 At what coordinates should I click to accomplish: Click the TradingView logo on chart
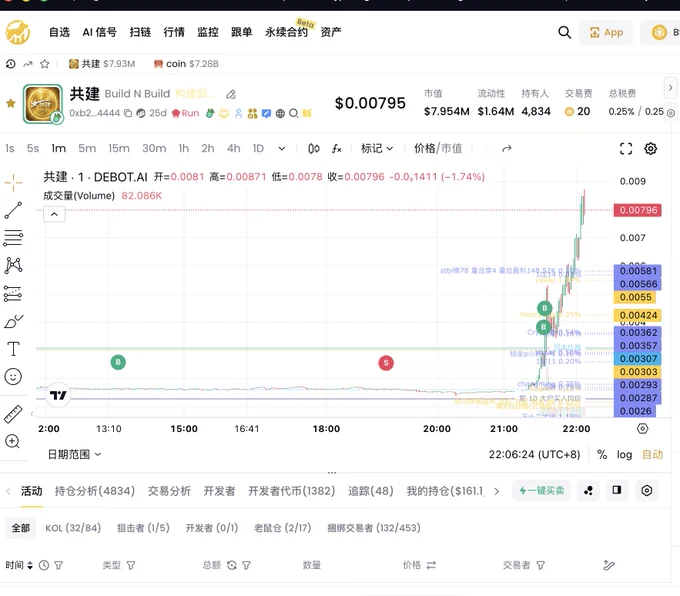[x=58, y=395]
